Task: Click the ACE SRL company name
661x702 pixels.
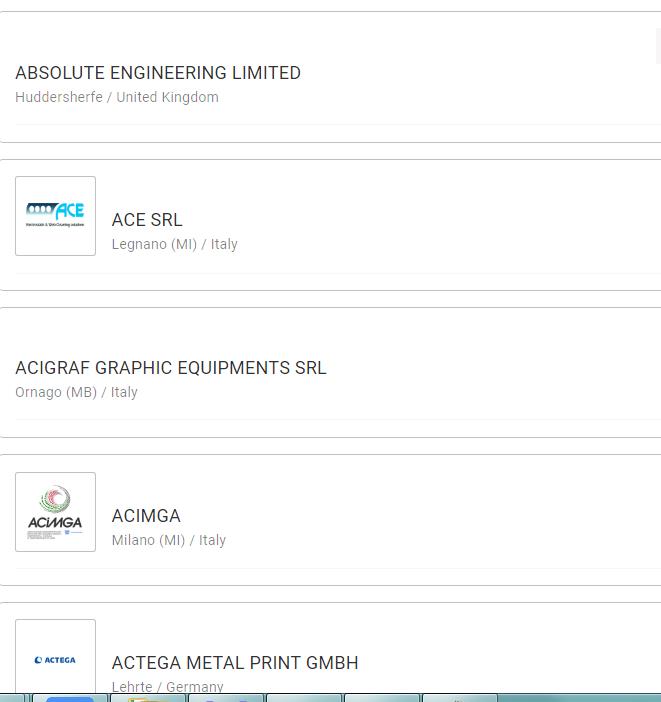Action: click(x=147, y=220)
